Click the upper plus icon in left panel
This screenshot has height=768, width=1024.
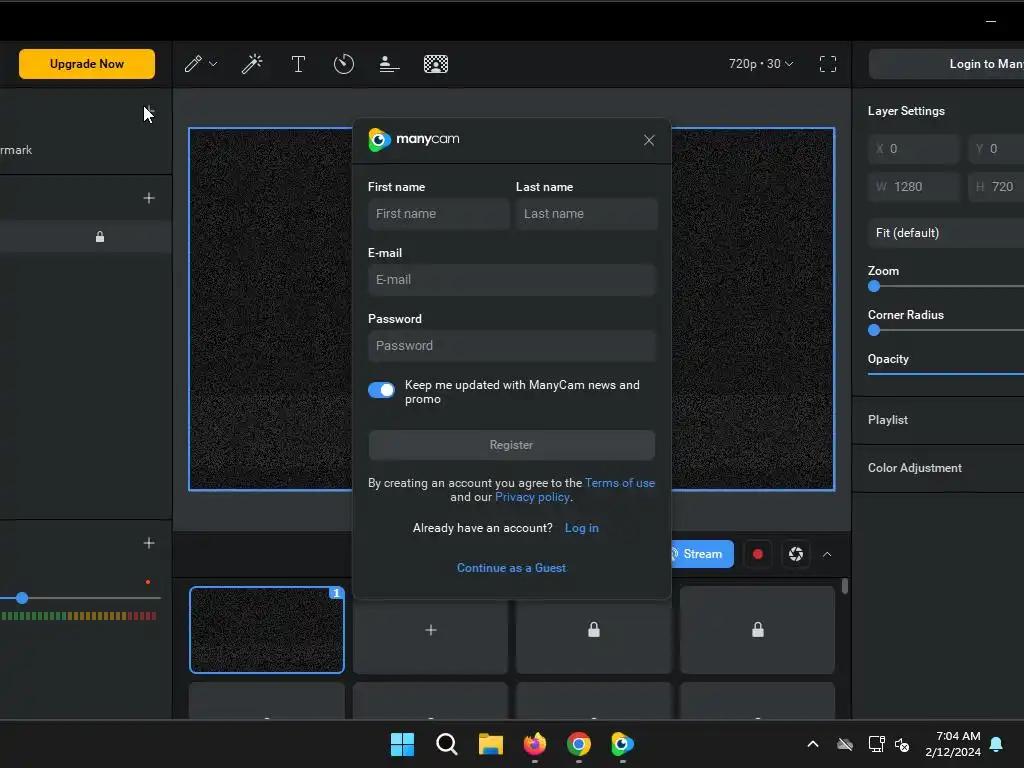(x=149, y=198)
